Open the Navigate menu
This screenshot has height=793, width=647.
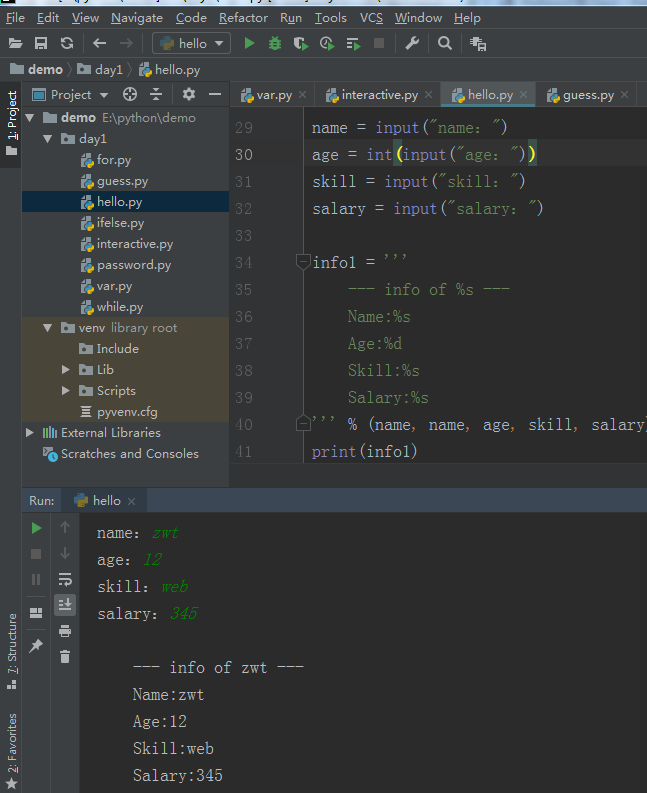[137, 18]
